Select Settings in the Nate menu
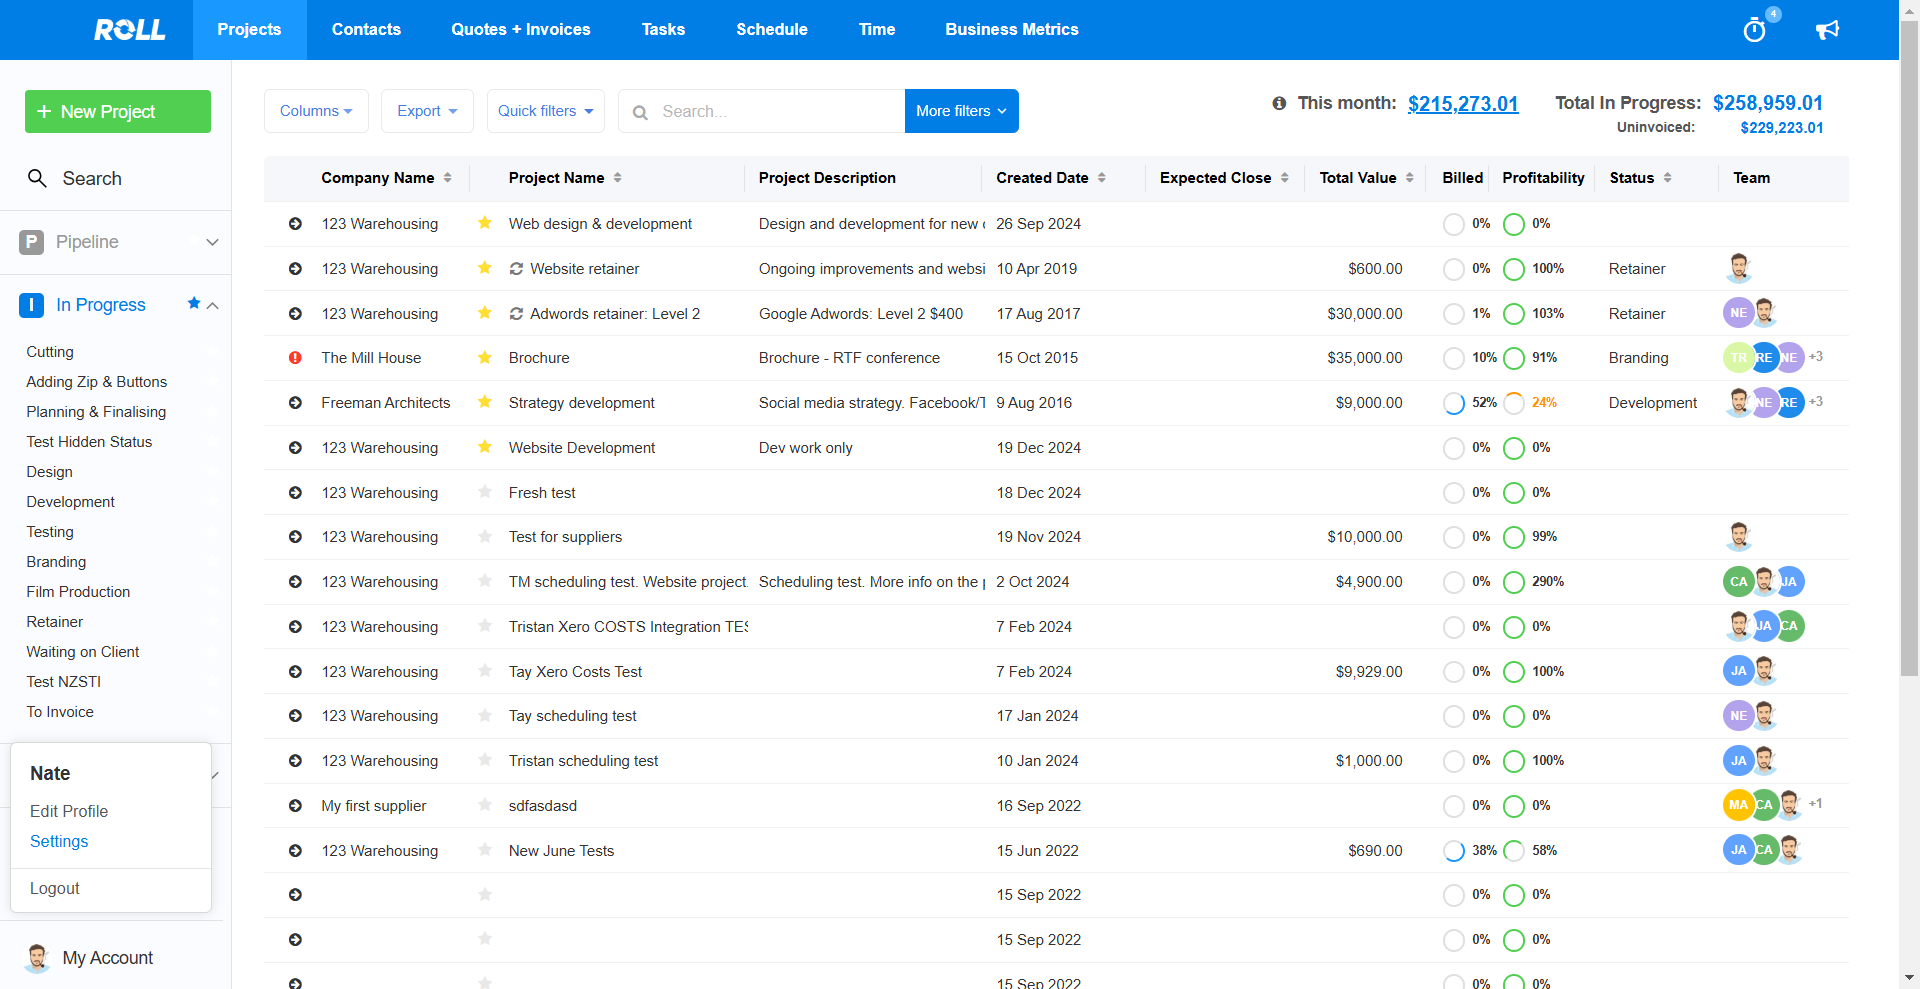The height and width of the screenshot is (989, 1920). click(x=59, y=841)
